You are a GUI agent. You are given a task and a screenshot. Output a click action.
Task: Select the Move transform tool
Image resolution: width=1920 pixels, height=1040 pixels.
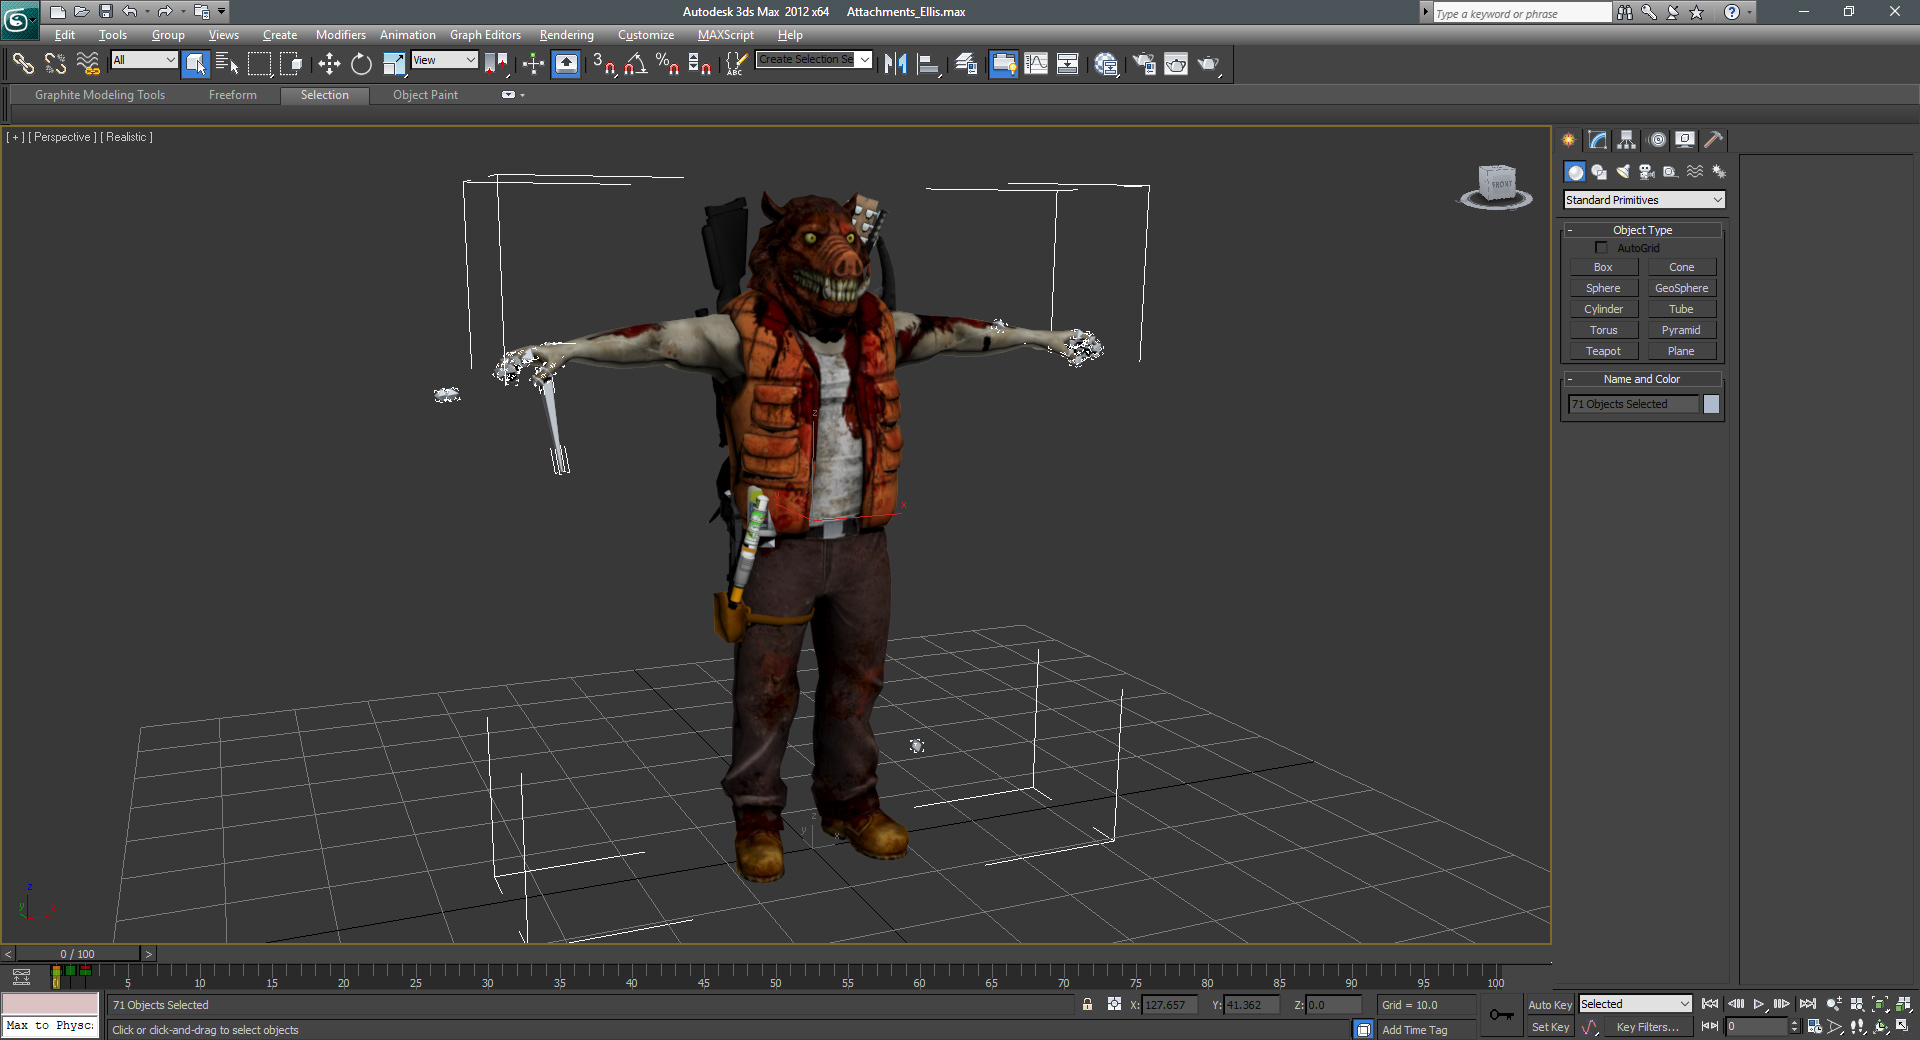click(329, 64)
